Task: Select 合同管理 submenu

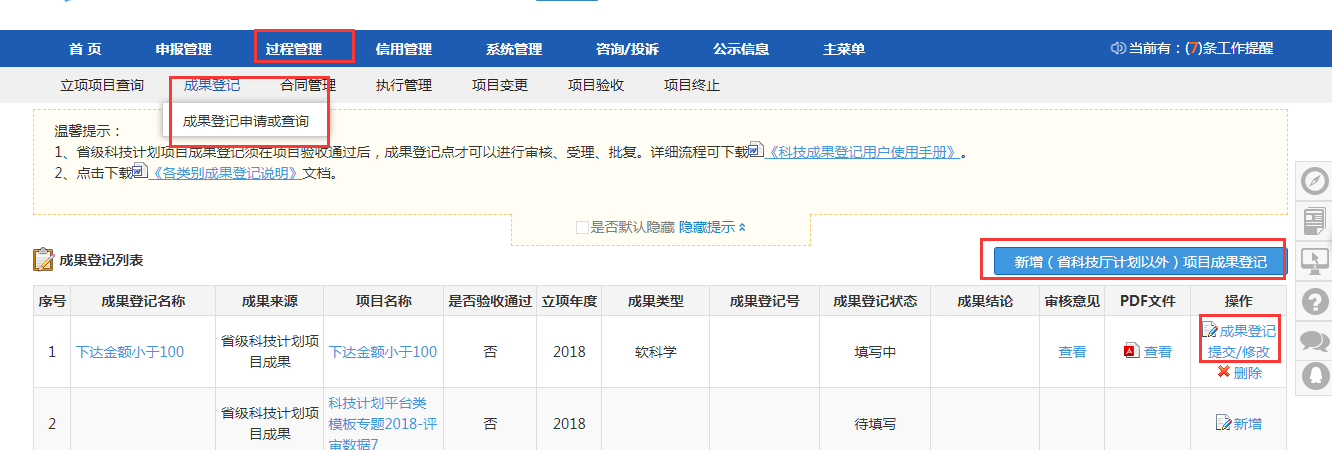Action: click(x=308, y=85)
